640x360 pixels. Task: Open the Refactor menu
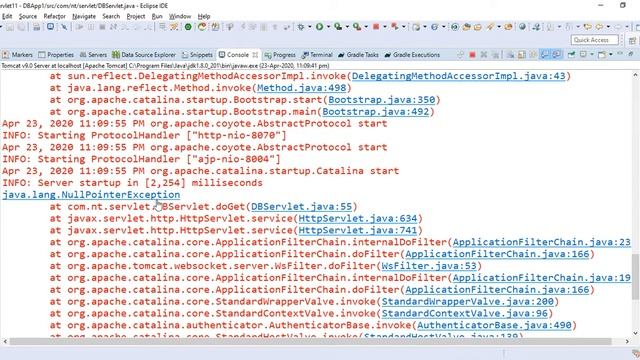(55, 16)
